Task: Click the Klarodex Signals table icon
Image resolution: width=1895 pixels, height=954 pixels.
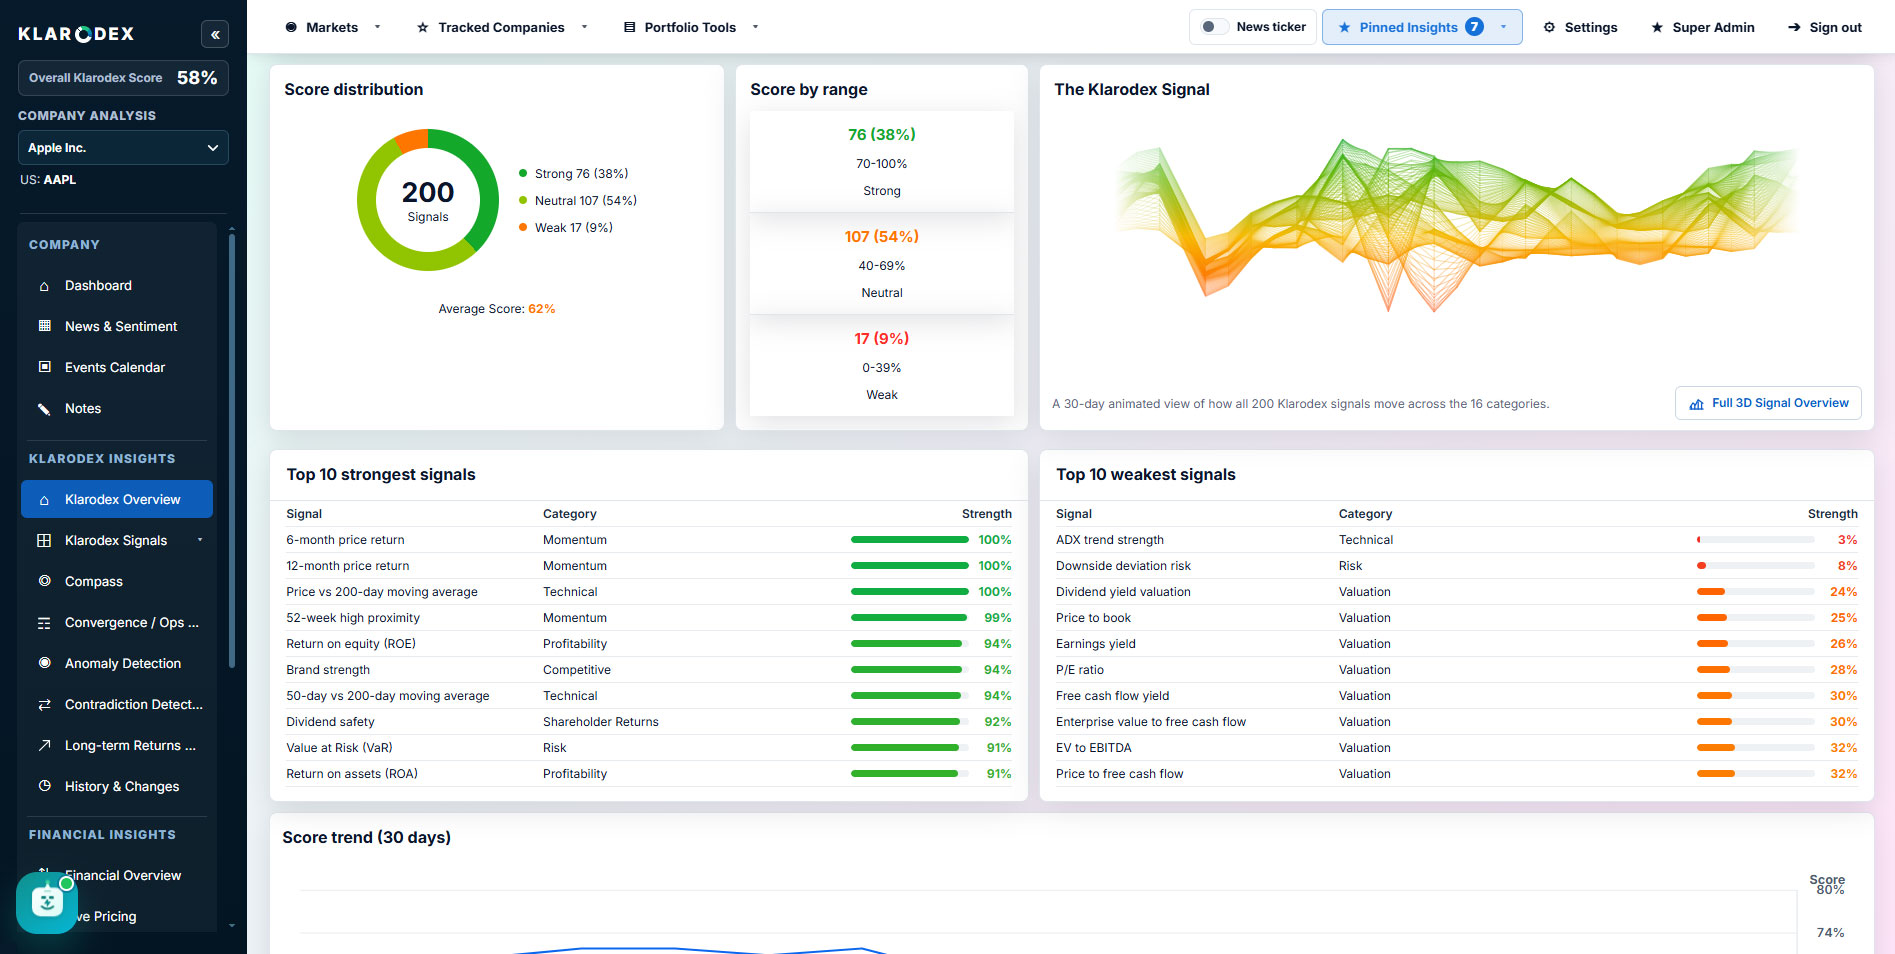Action: point(44,540)
